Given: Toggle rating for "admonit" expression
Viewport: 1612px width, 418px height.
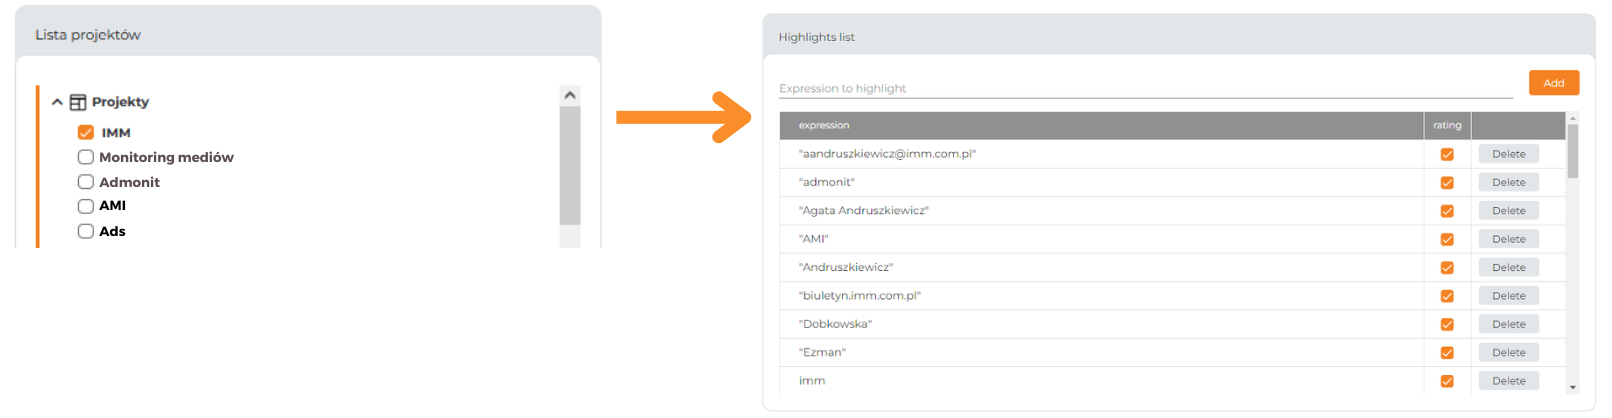Looking at the screenshot, I should 1447,183.
